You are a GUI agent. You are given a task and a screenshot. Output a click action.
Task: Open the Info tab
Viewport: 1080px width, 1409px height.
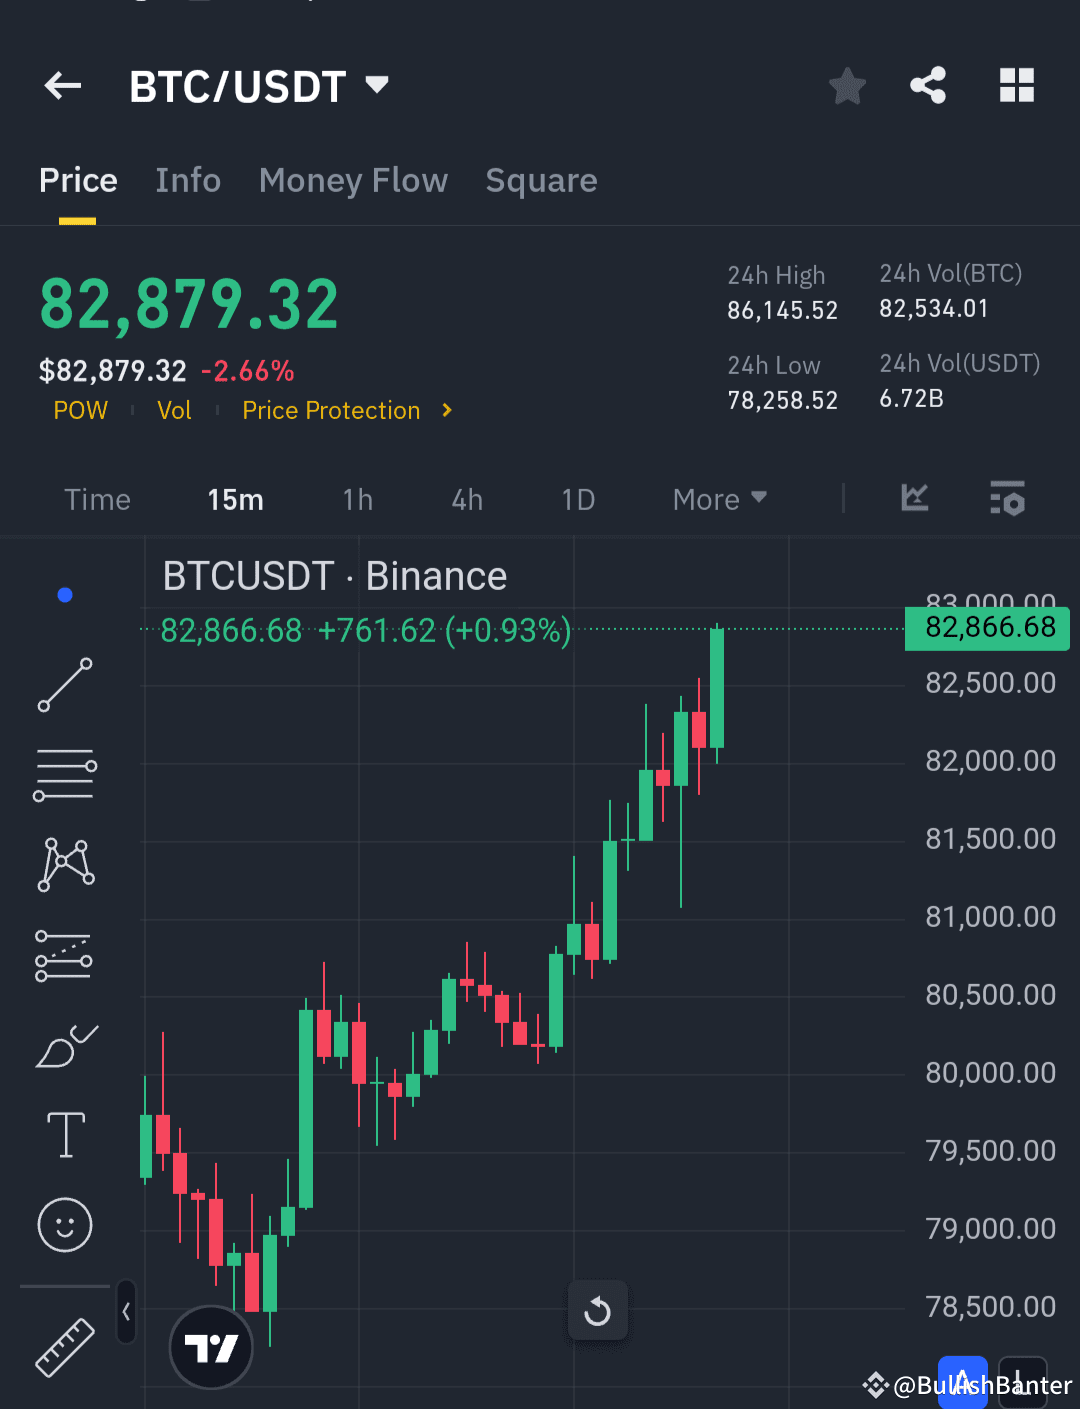[x=188, y=181]
